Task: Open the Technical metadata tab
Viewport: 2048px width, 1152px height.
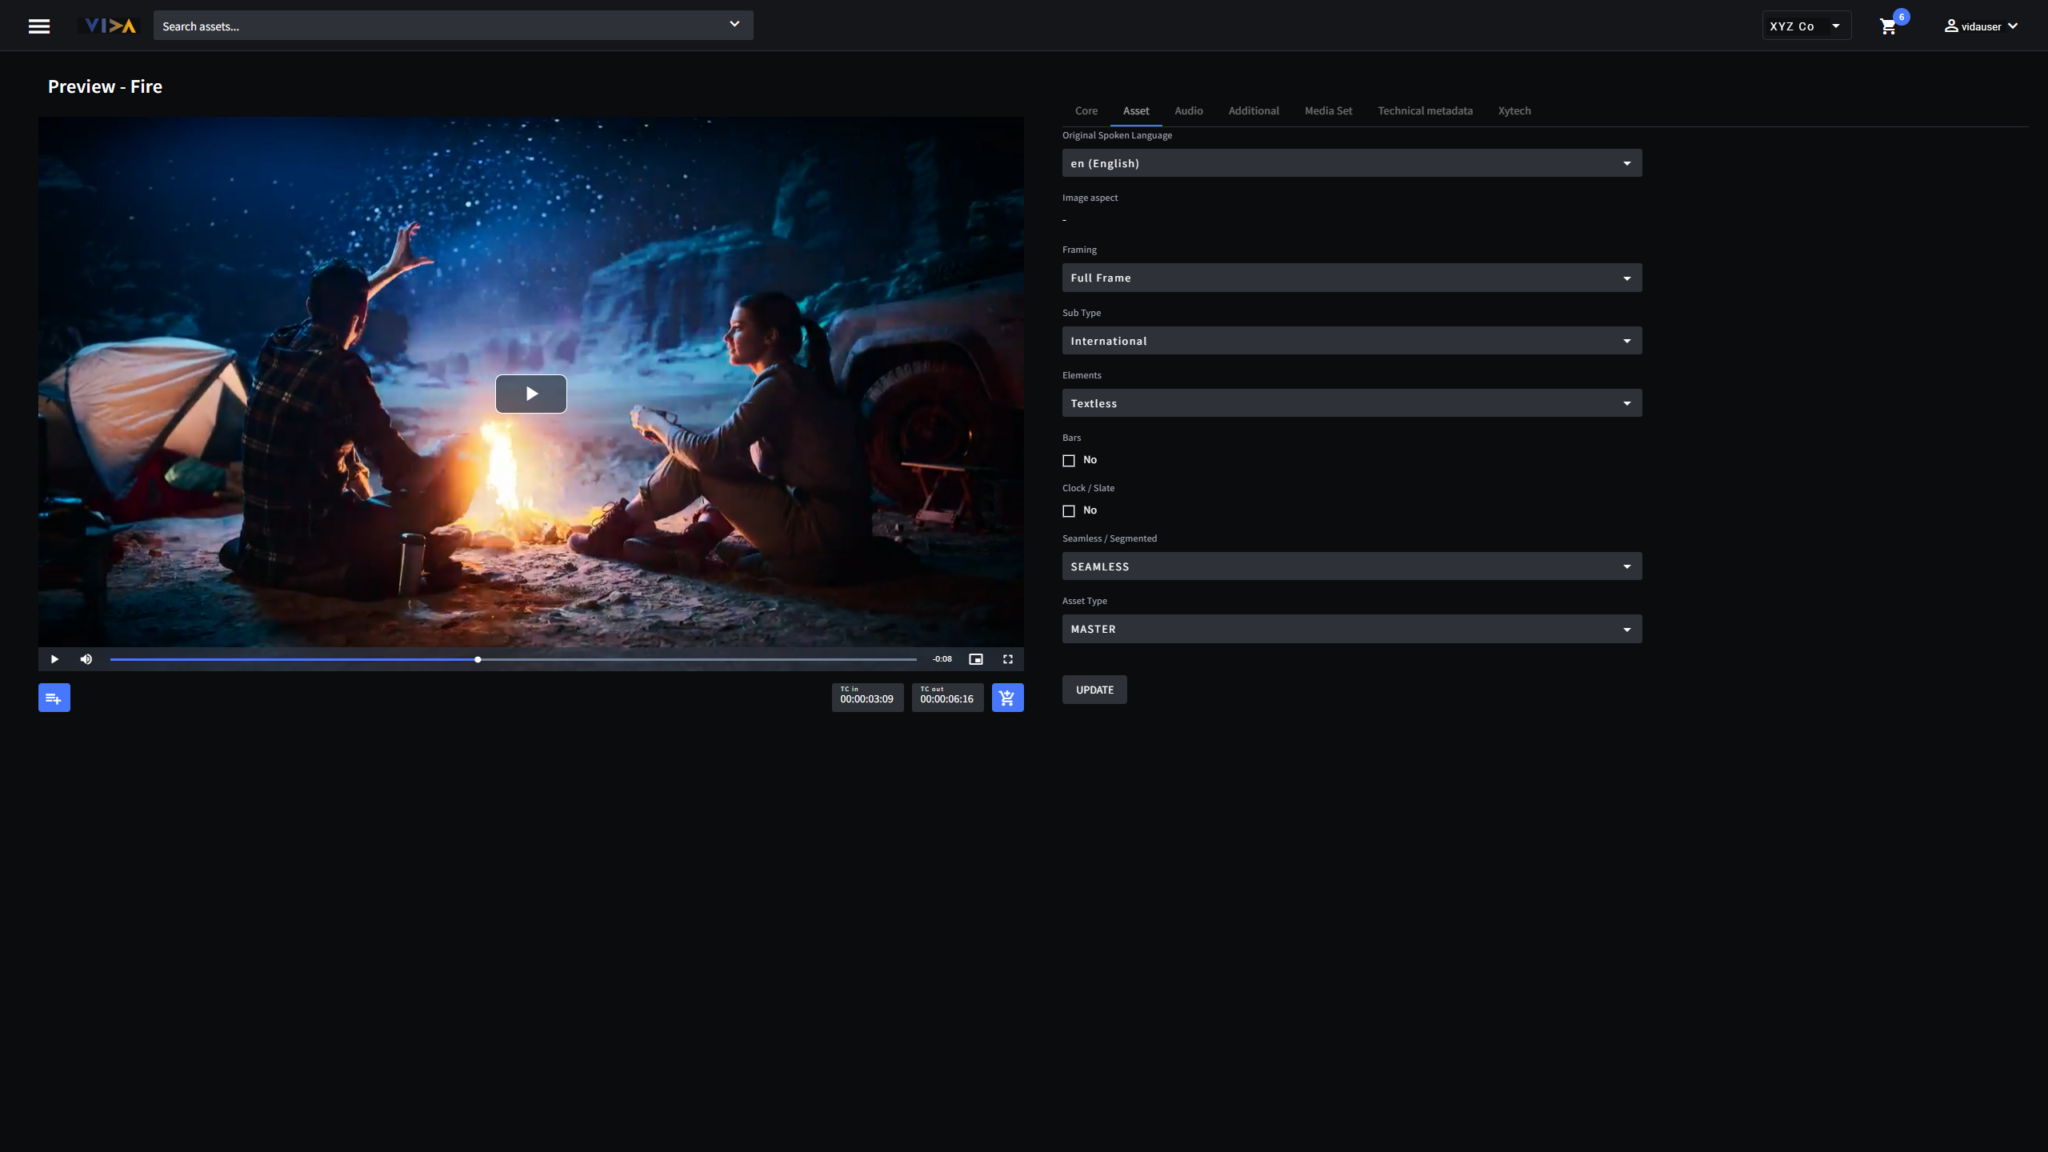Action: tap(1424, 111)
